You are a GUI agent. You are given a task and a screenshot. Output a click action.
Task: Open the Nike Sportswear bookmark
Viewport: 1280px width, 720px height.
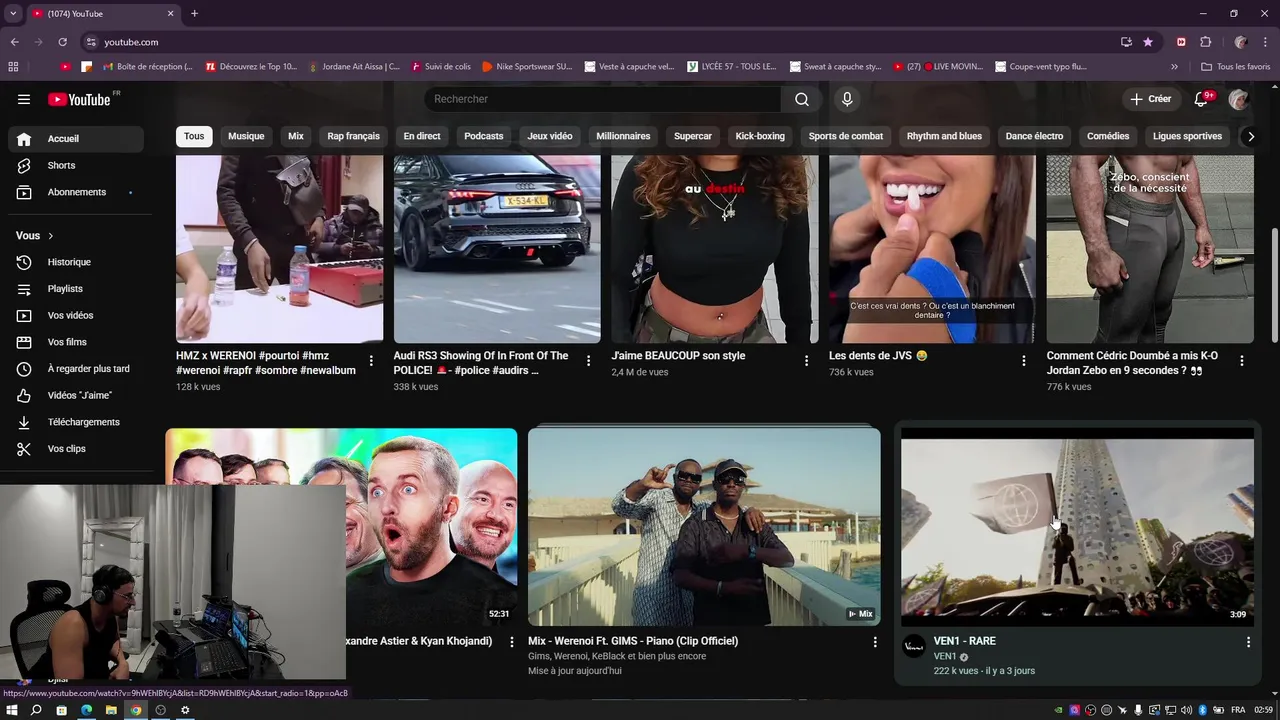527,67
